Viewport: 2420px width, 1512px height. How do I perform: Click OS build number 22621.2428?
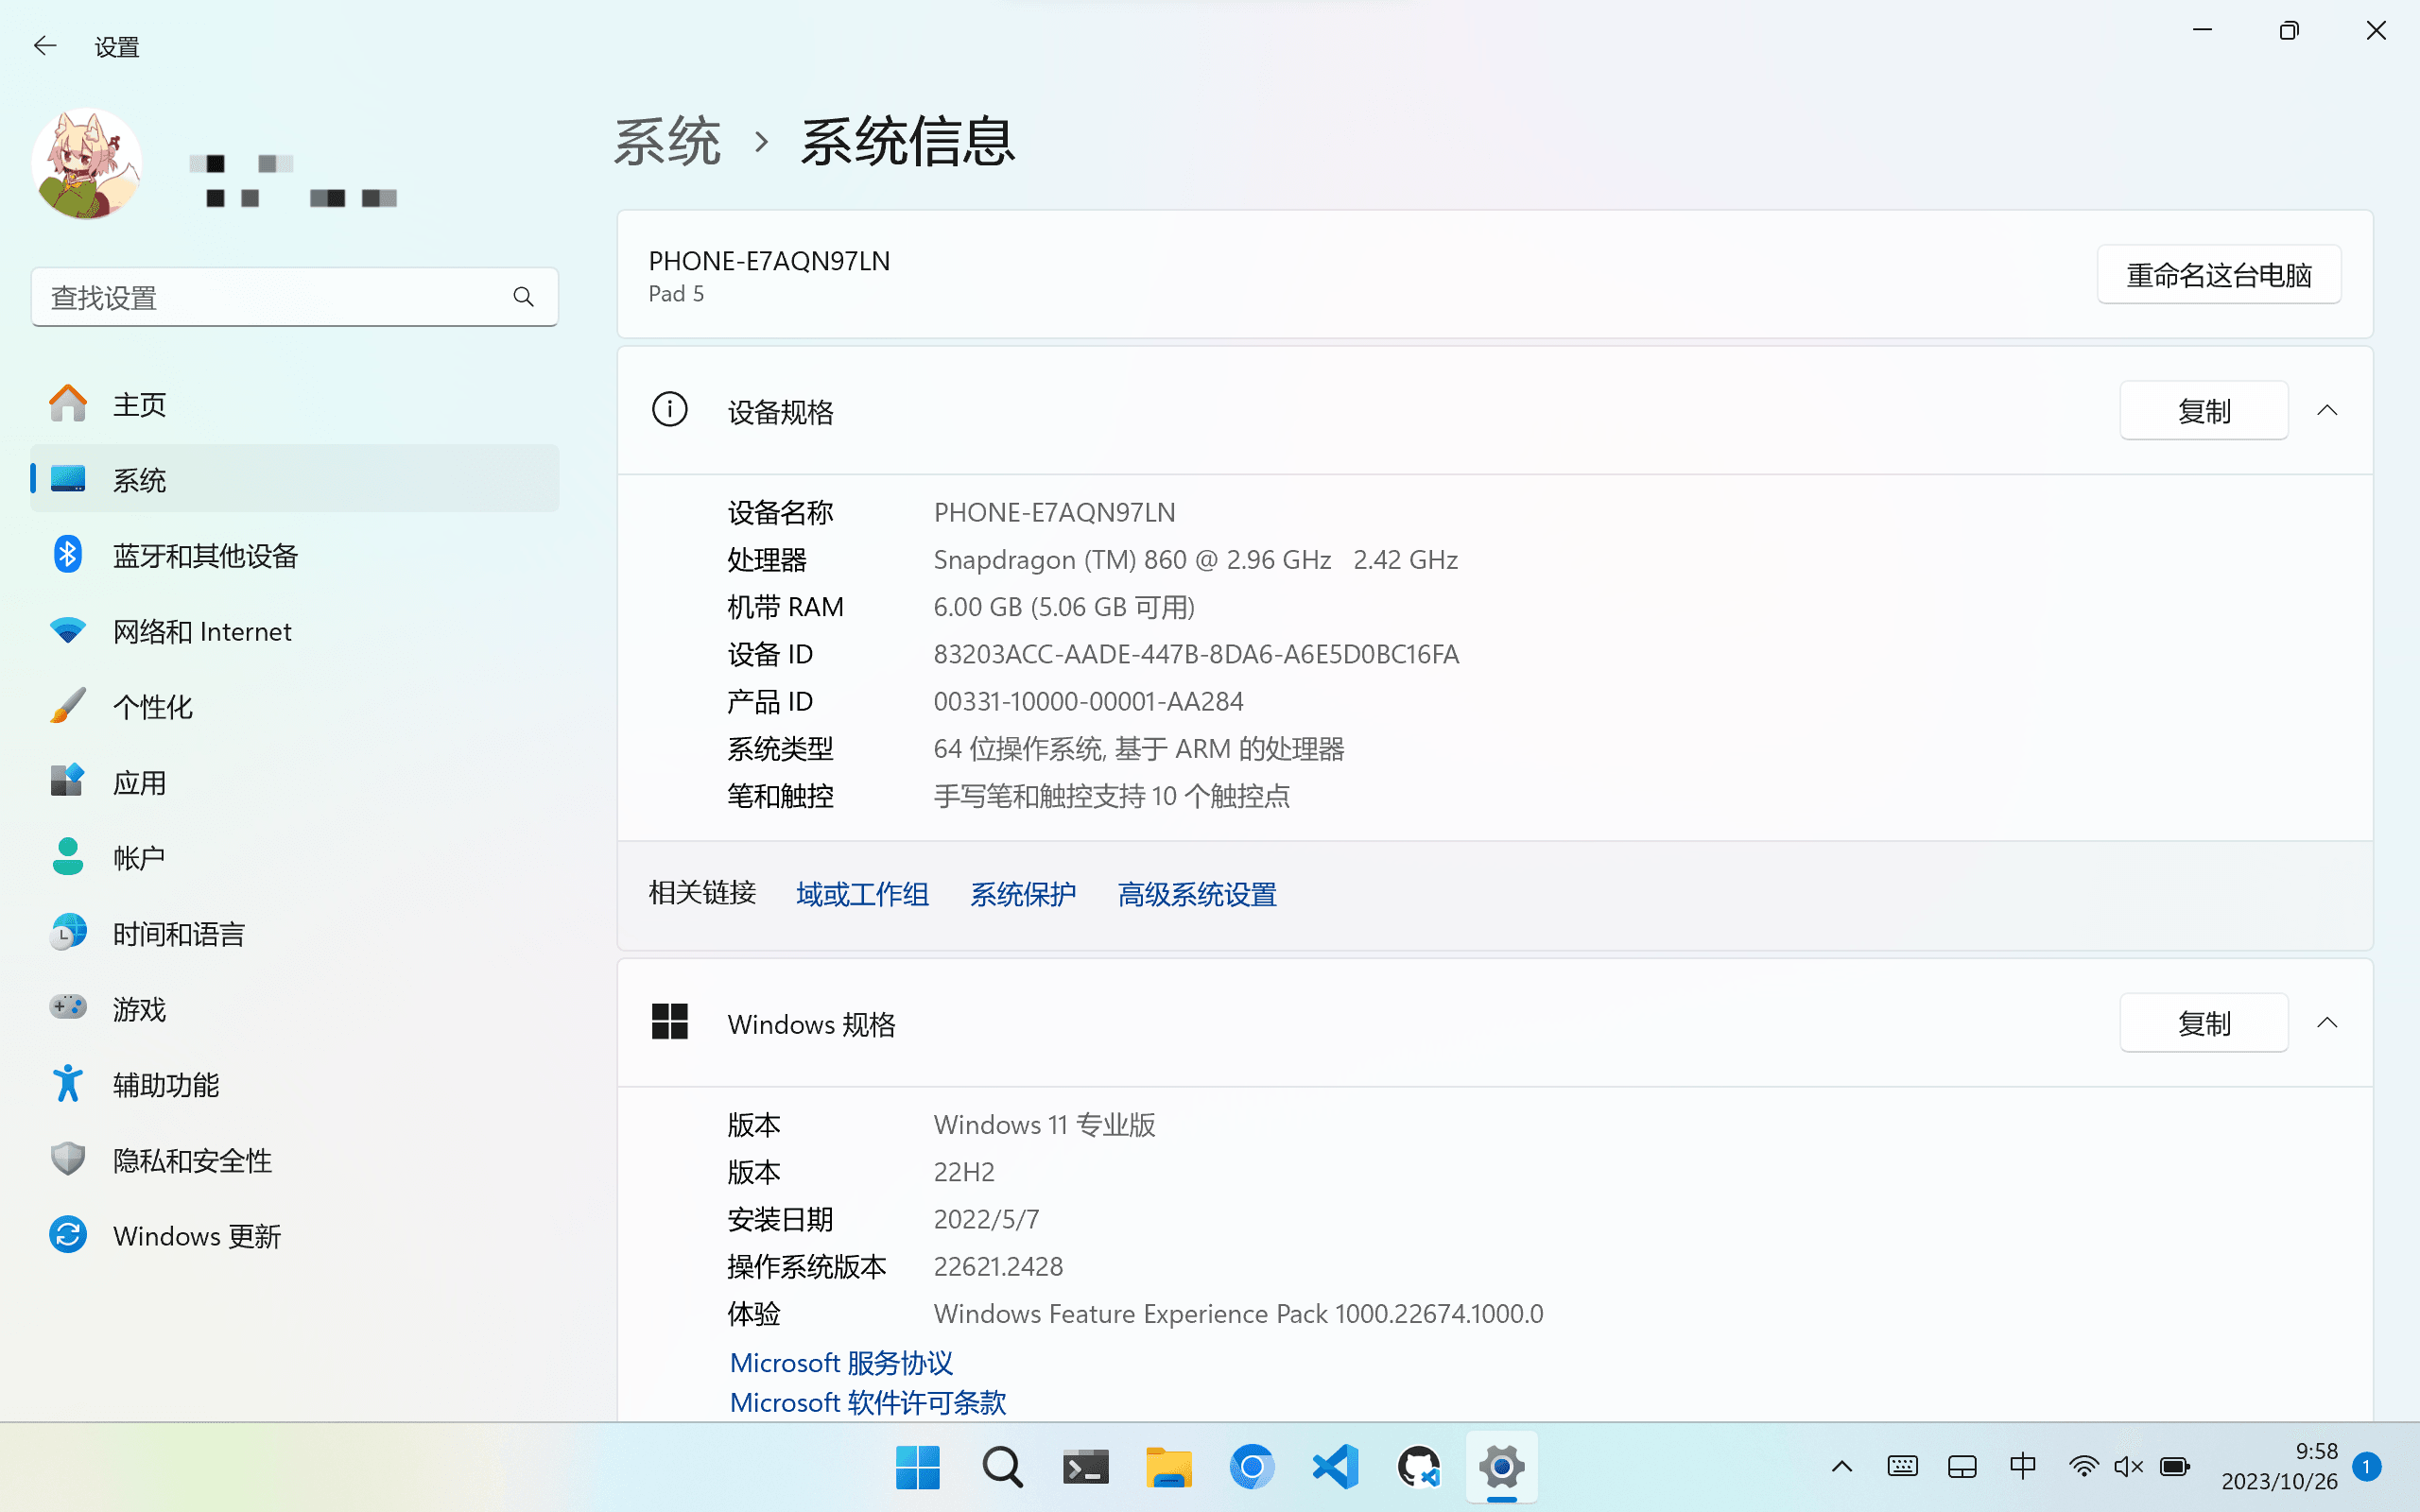pyautogui.click(x=998, y=1266)
